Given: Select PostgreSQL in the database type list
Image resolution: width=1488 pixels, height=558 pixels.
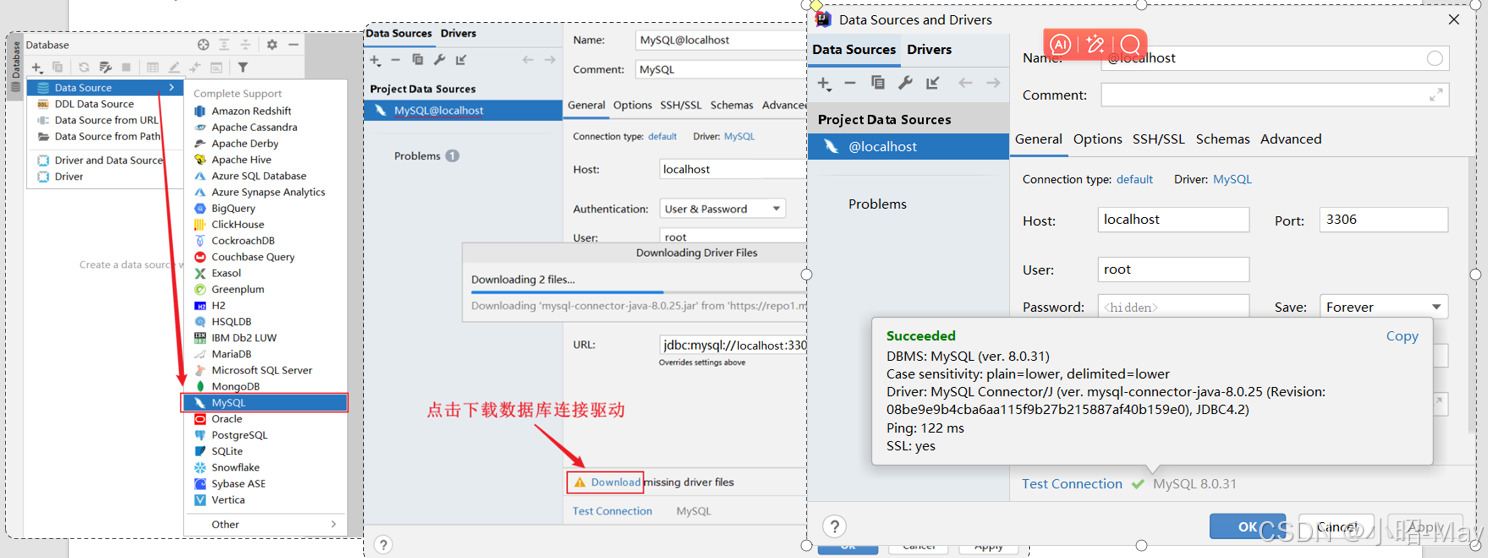Looking at the screenshot, I should (265, 435).
